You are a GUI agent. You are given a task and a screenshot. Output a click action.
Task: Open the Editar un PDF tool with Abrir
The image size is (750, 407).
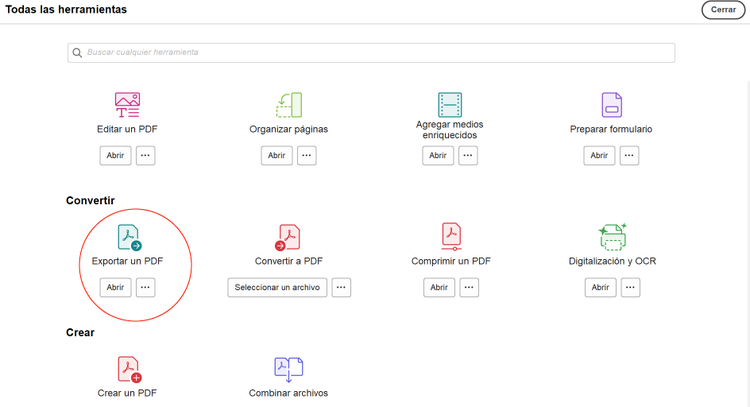click(115, 155)
